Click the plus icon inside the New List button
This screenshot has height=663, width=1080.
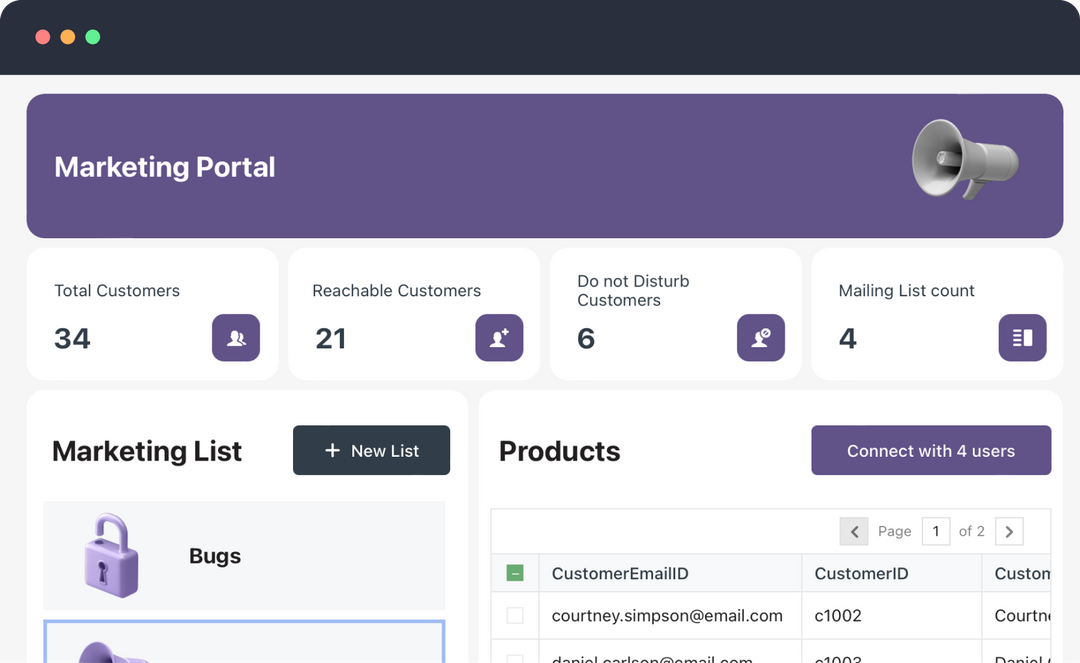(x=331, y=450)
